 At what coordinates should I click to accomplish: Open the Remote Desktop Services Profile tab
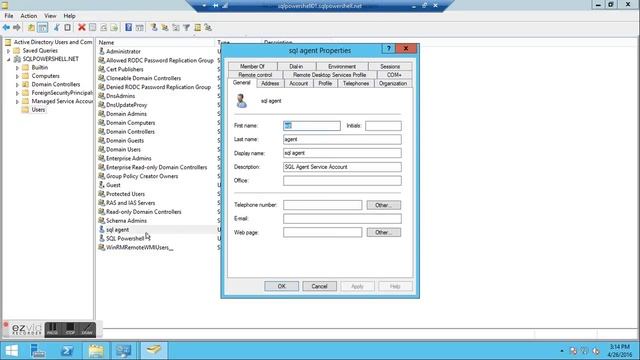[329, 75]
